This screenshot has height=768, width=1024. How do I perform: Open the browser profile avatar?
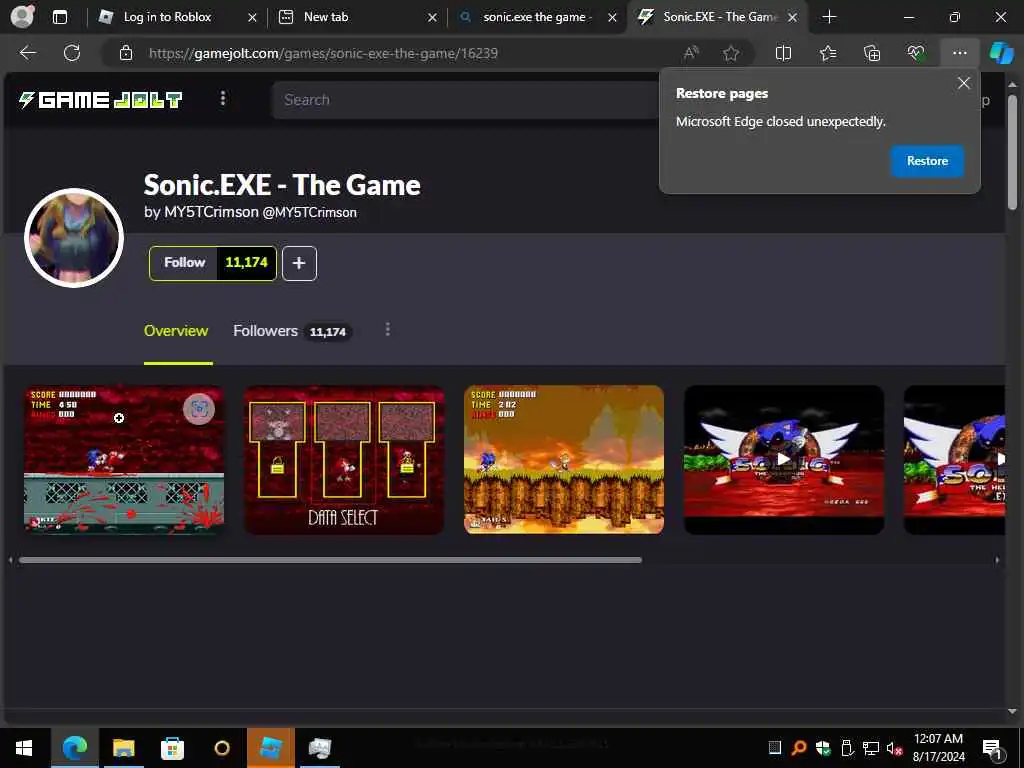click(x=23, y=16)
